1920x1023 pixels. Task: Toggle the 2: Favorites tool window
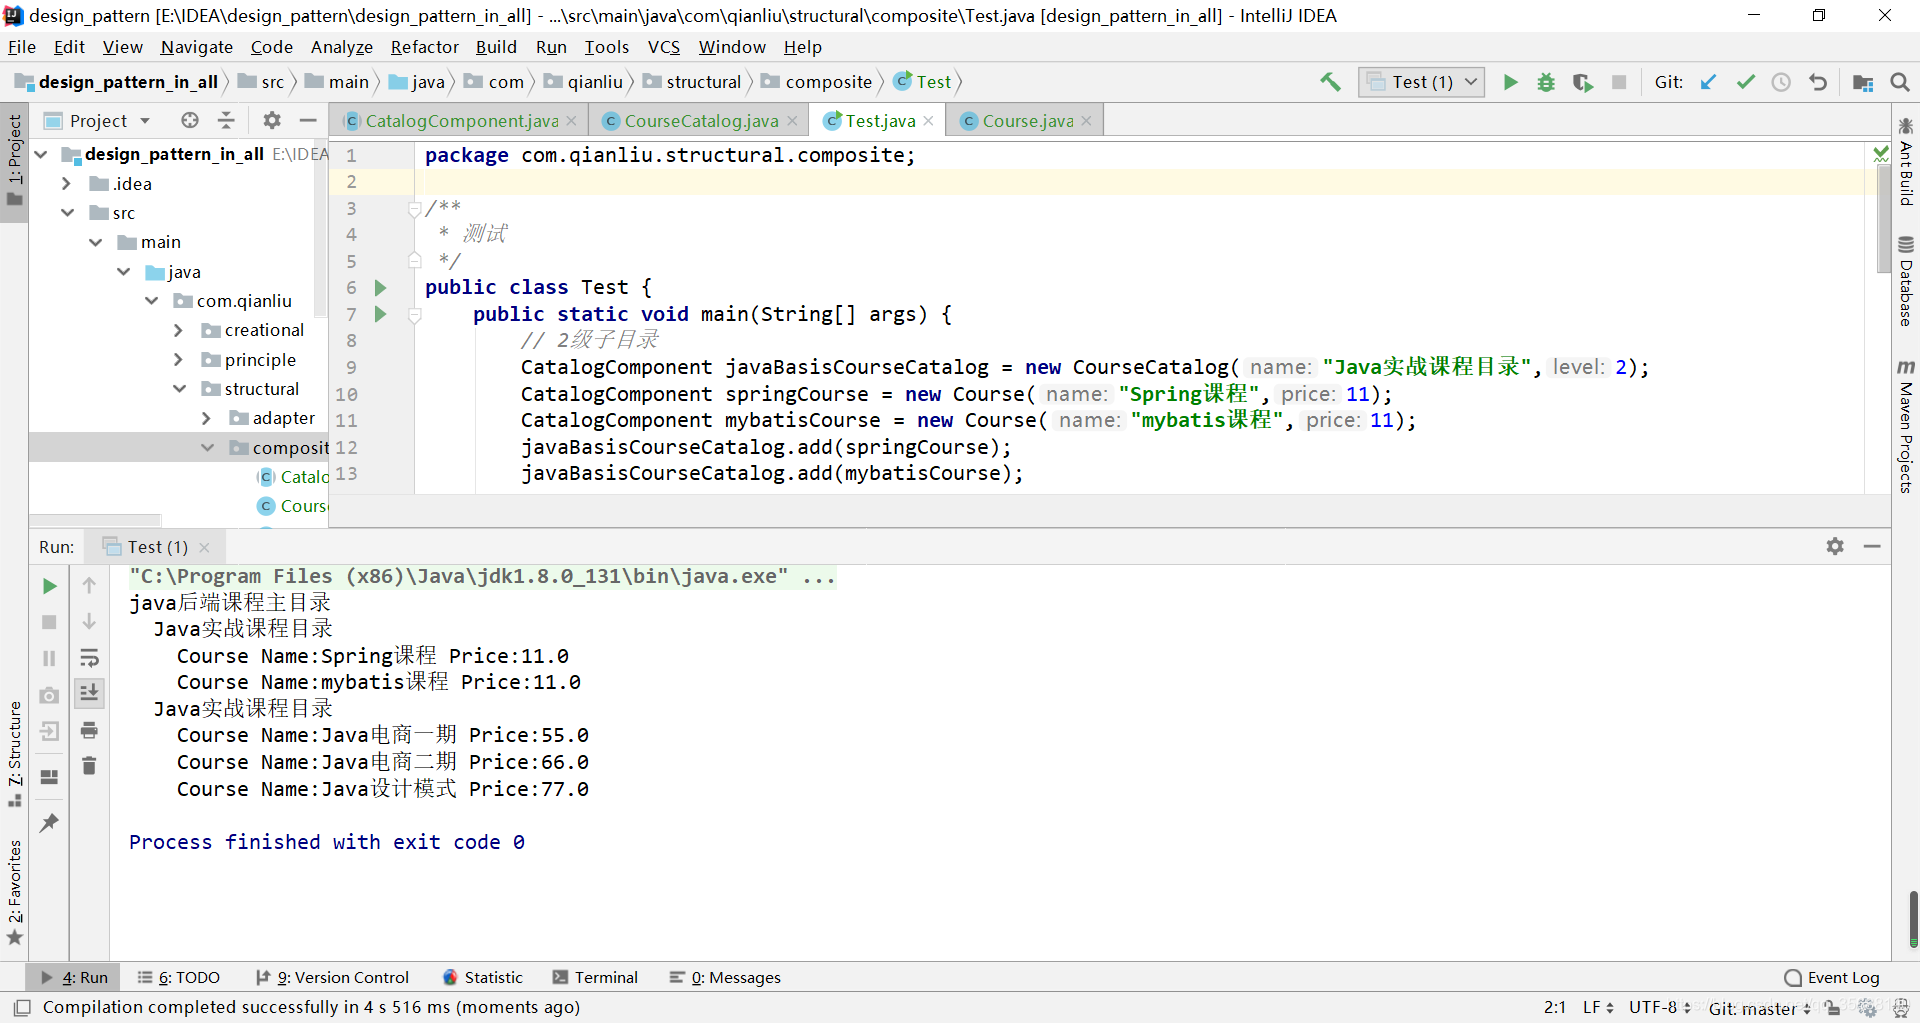point(14,891)
